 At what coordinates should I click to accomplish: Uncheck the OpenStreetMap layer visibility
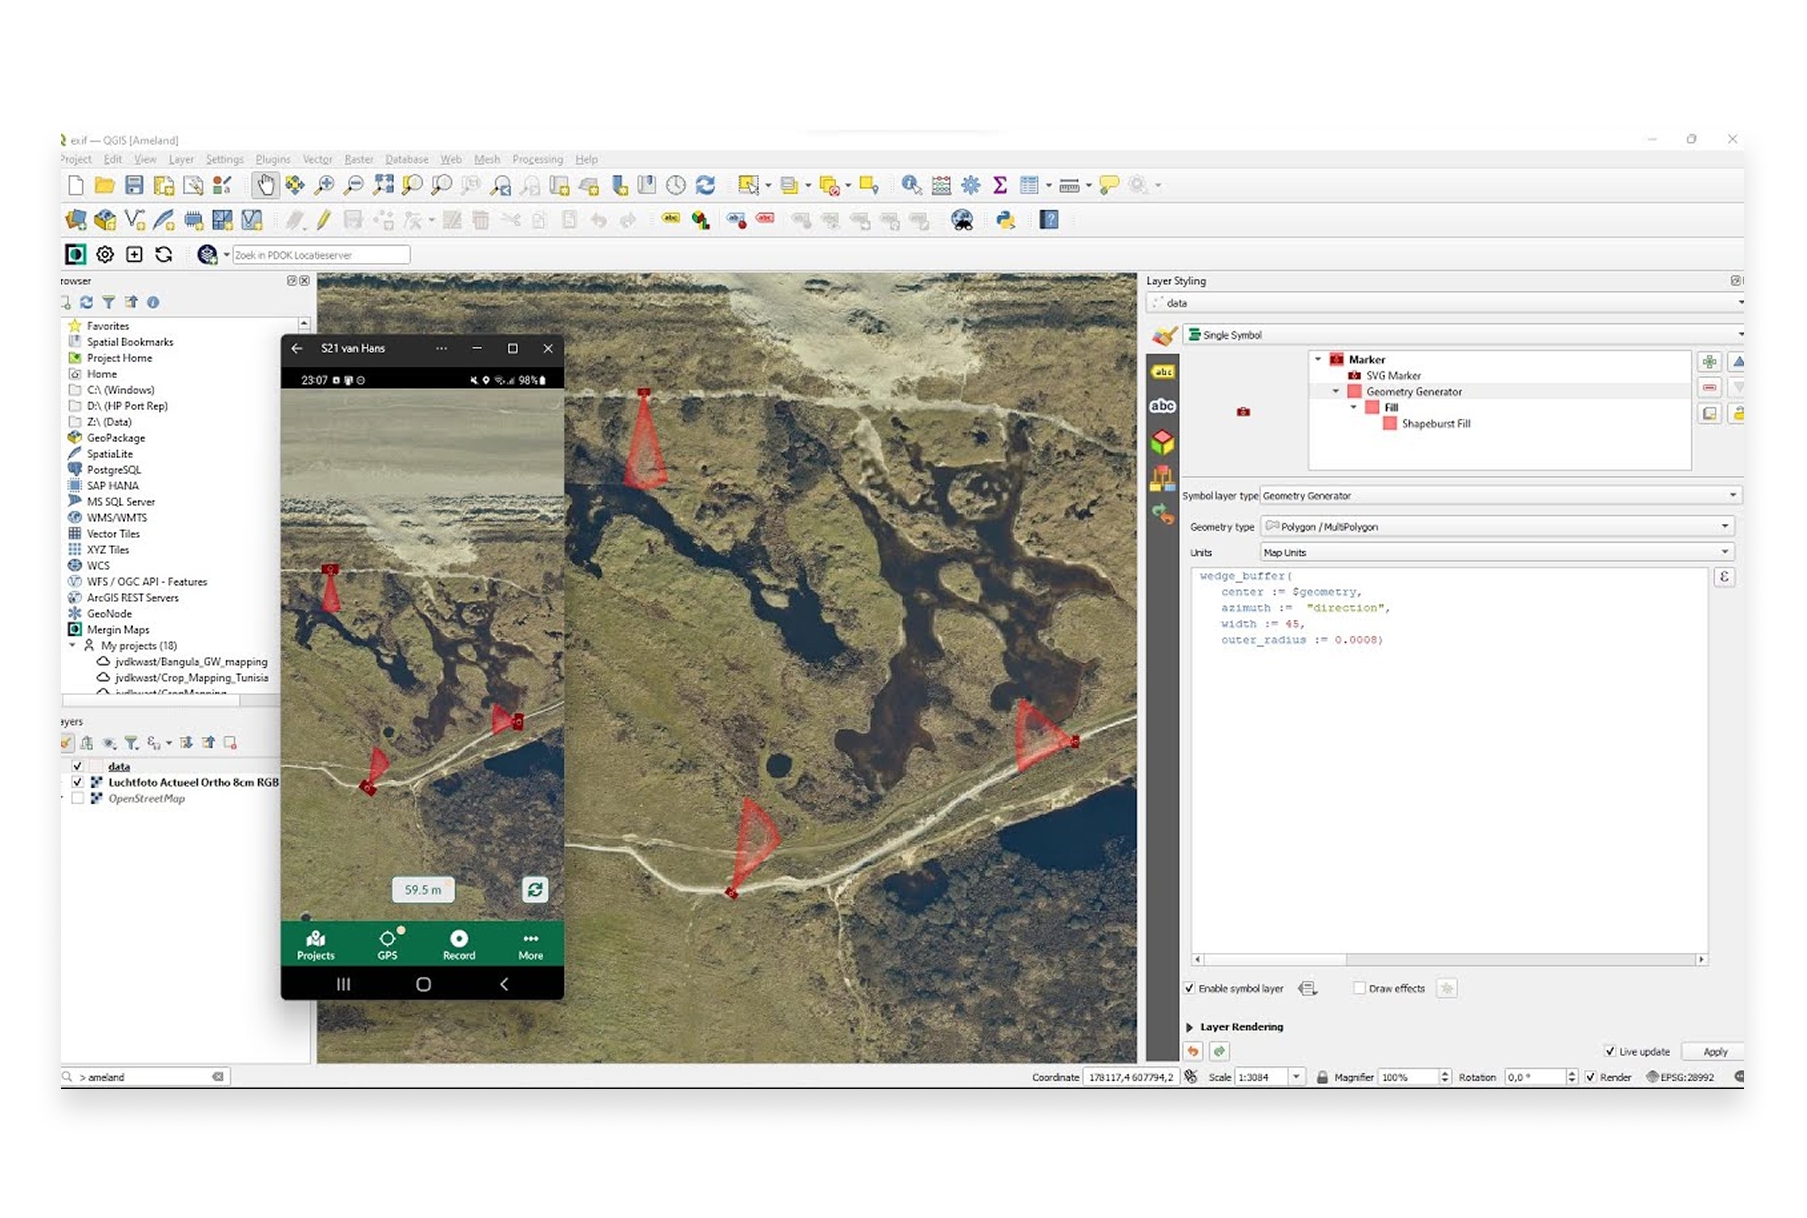click(x=77, y=798)
